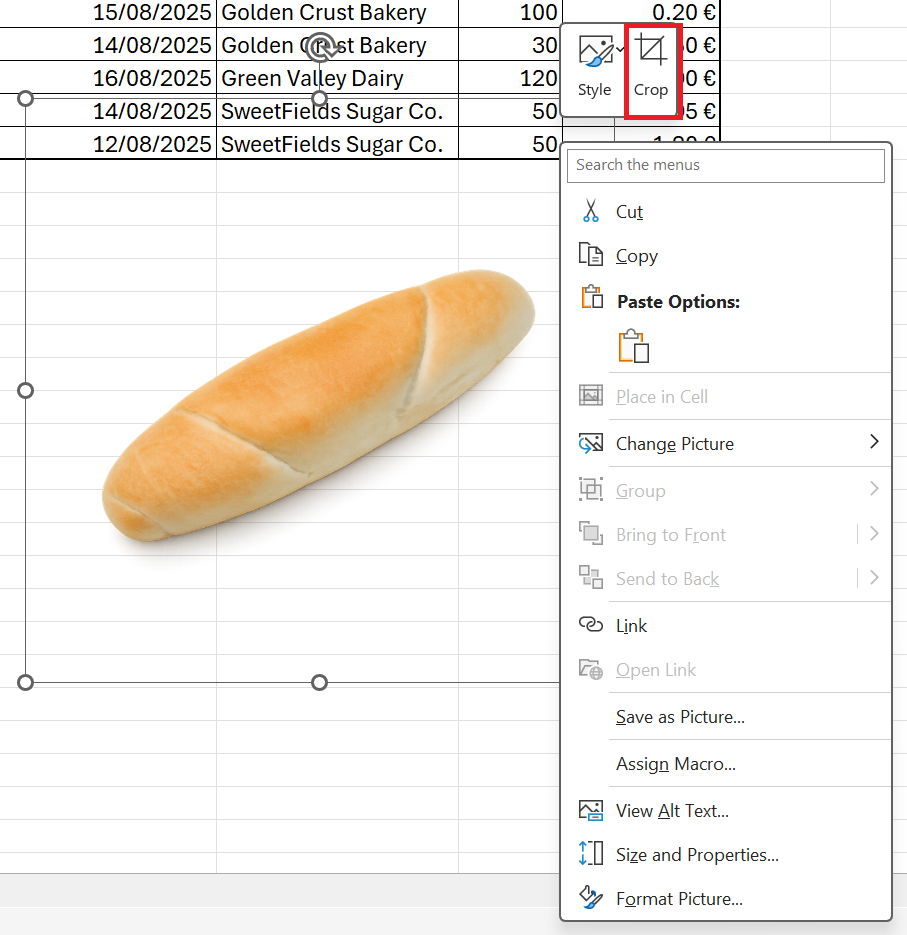Select Open Link menu entry
This screenshot has width=907, height=935.
(726, 670)
